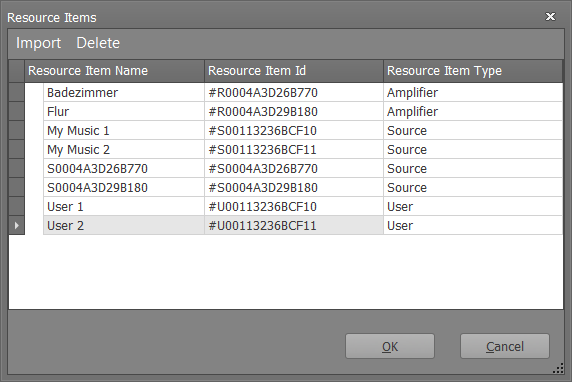Click Id cell #U00113236BCF11
Image resolution: width=572 pixels, height=382 pixels.
click(294, 225)
